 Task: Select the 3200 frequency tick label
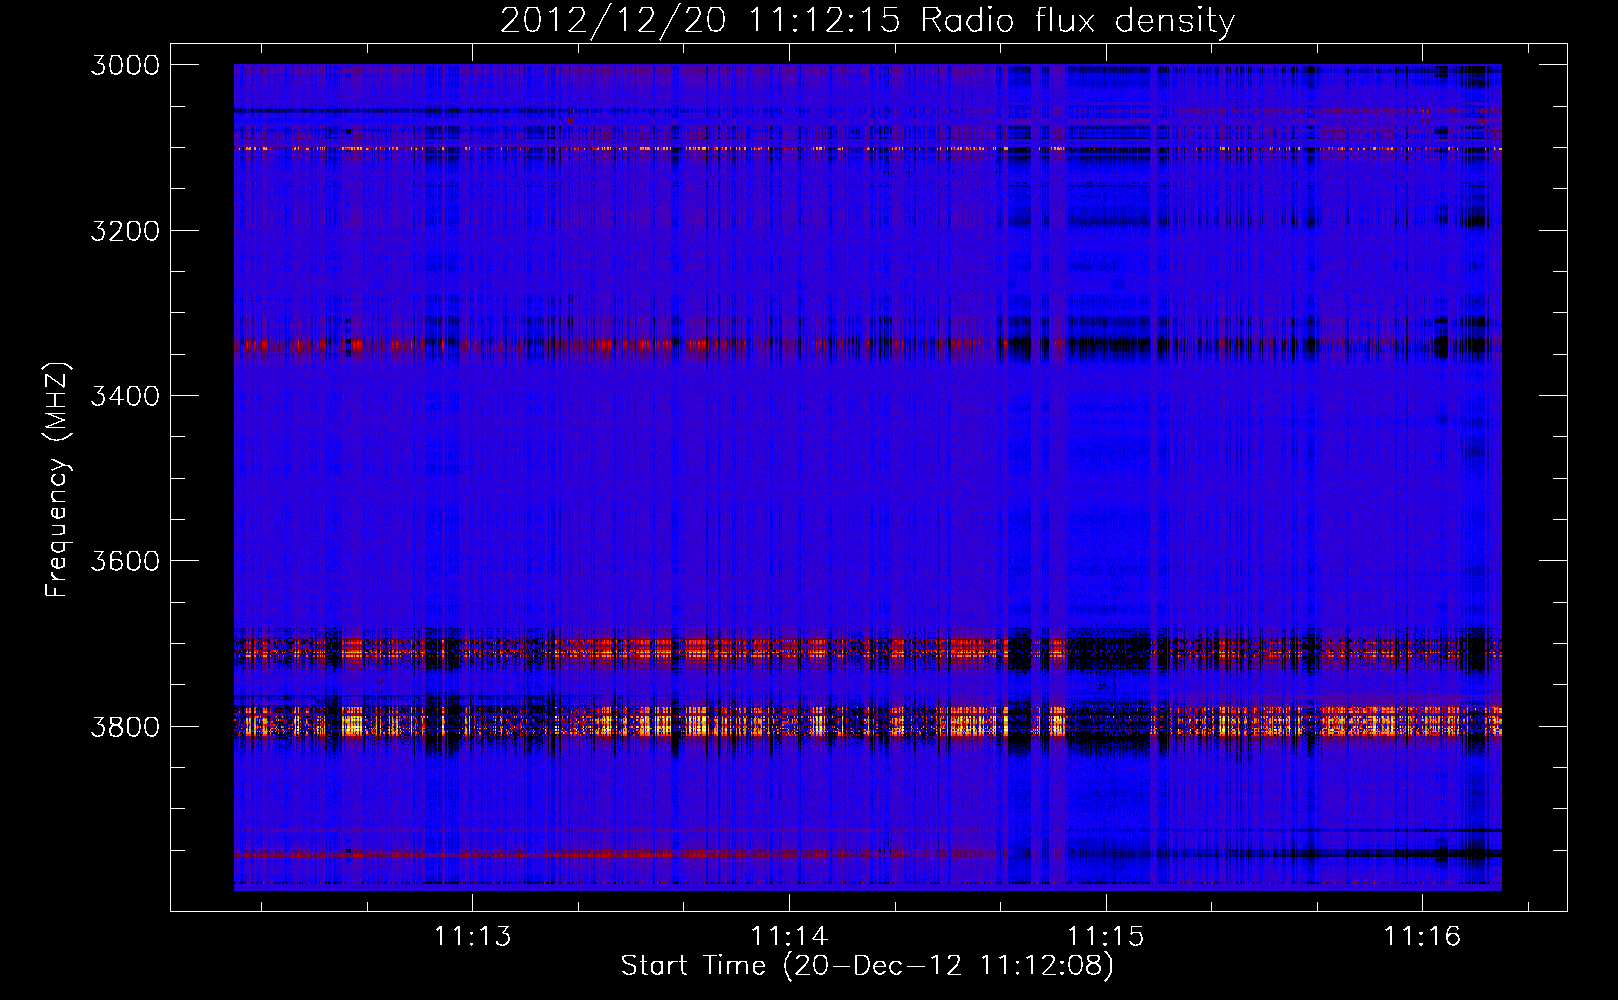125,231
